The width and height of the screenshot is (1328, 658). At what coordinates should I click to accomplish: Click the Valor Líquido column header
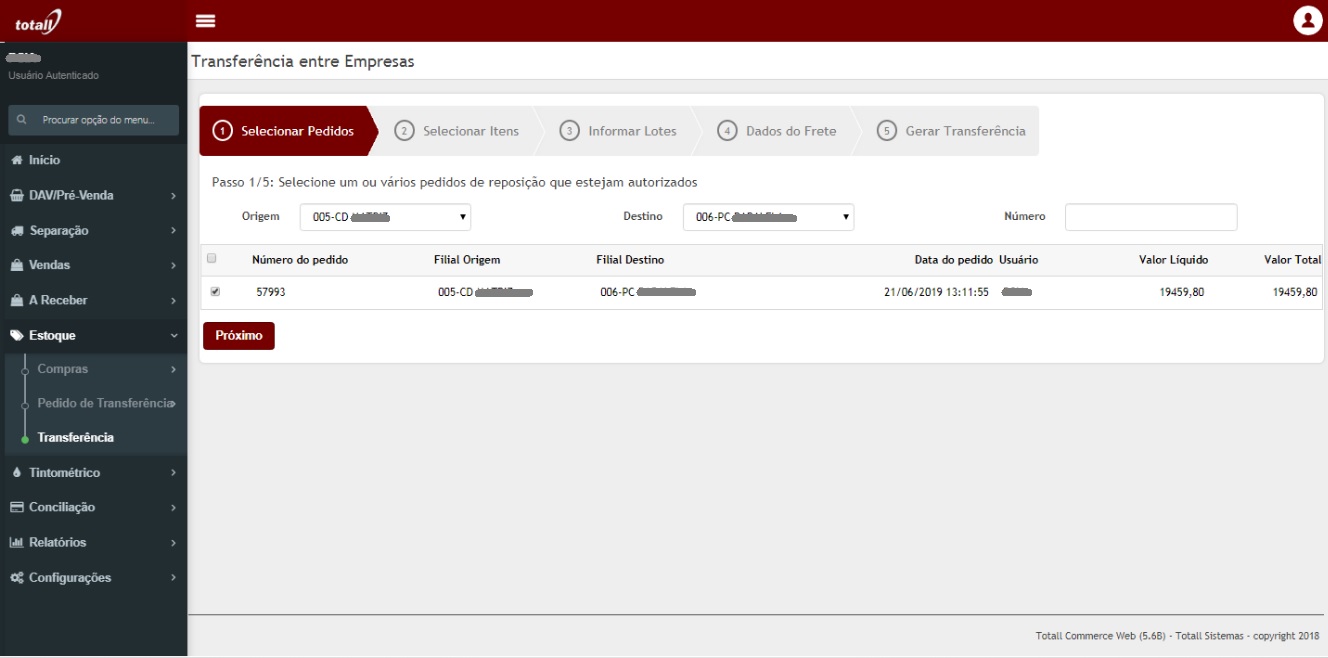tap(1173, 260)
